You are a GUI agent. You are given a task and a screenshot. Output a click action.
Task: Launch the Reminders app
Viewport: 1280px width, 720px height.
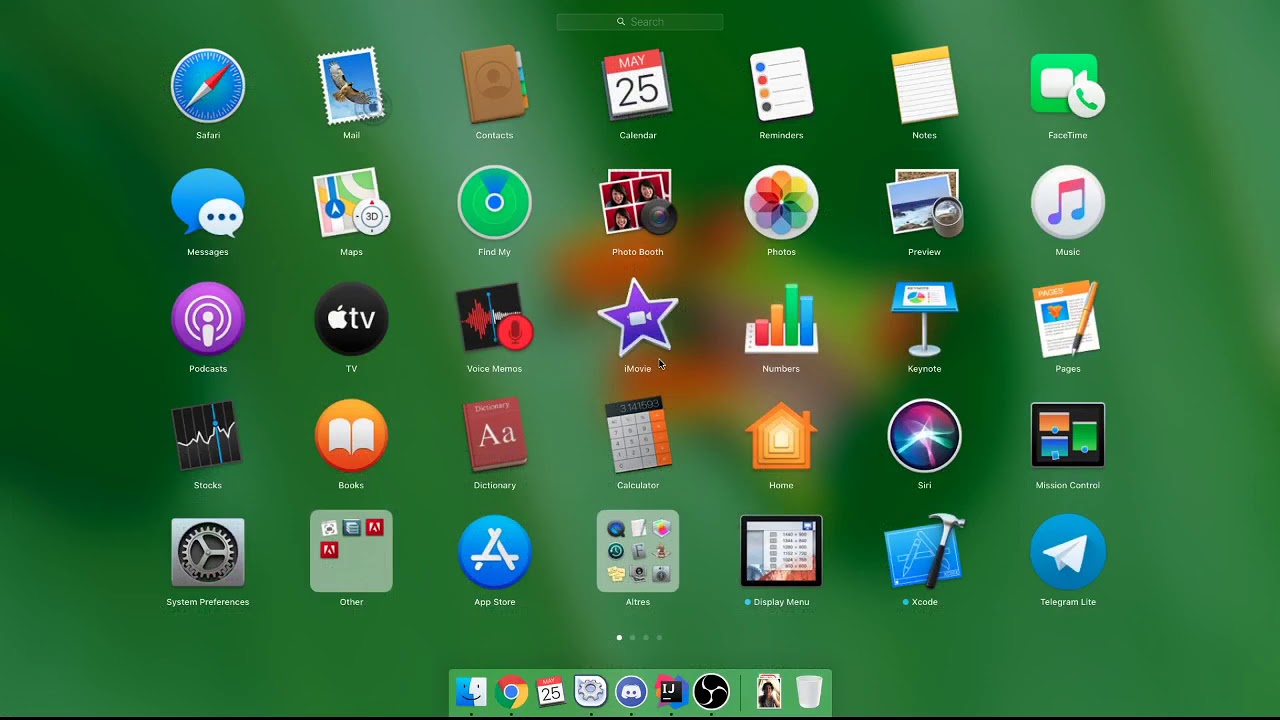[781, 86]
